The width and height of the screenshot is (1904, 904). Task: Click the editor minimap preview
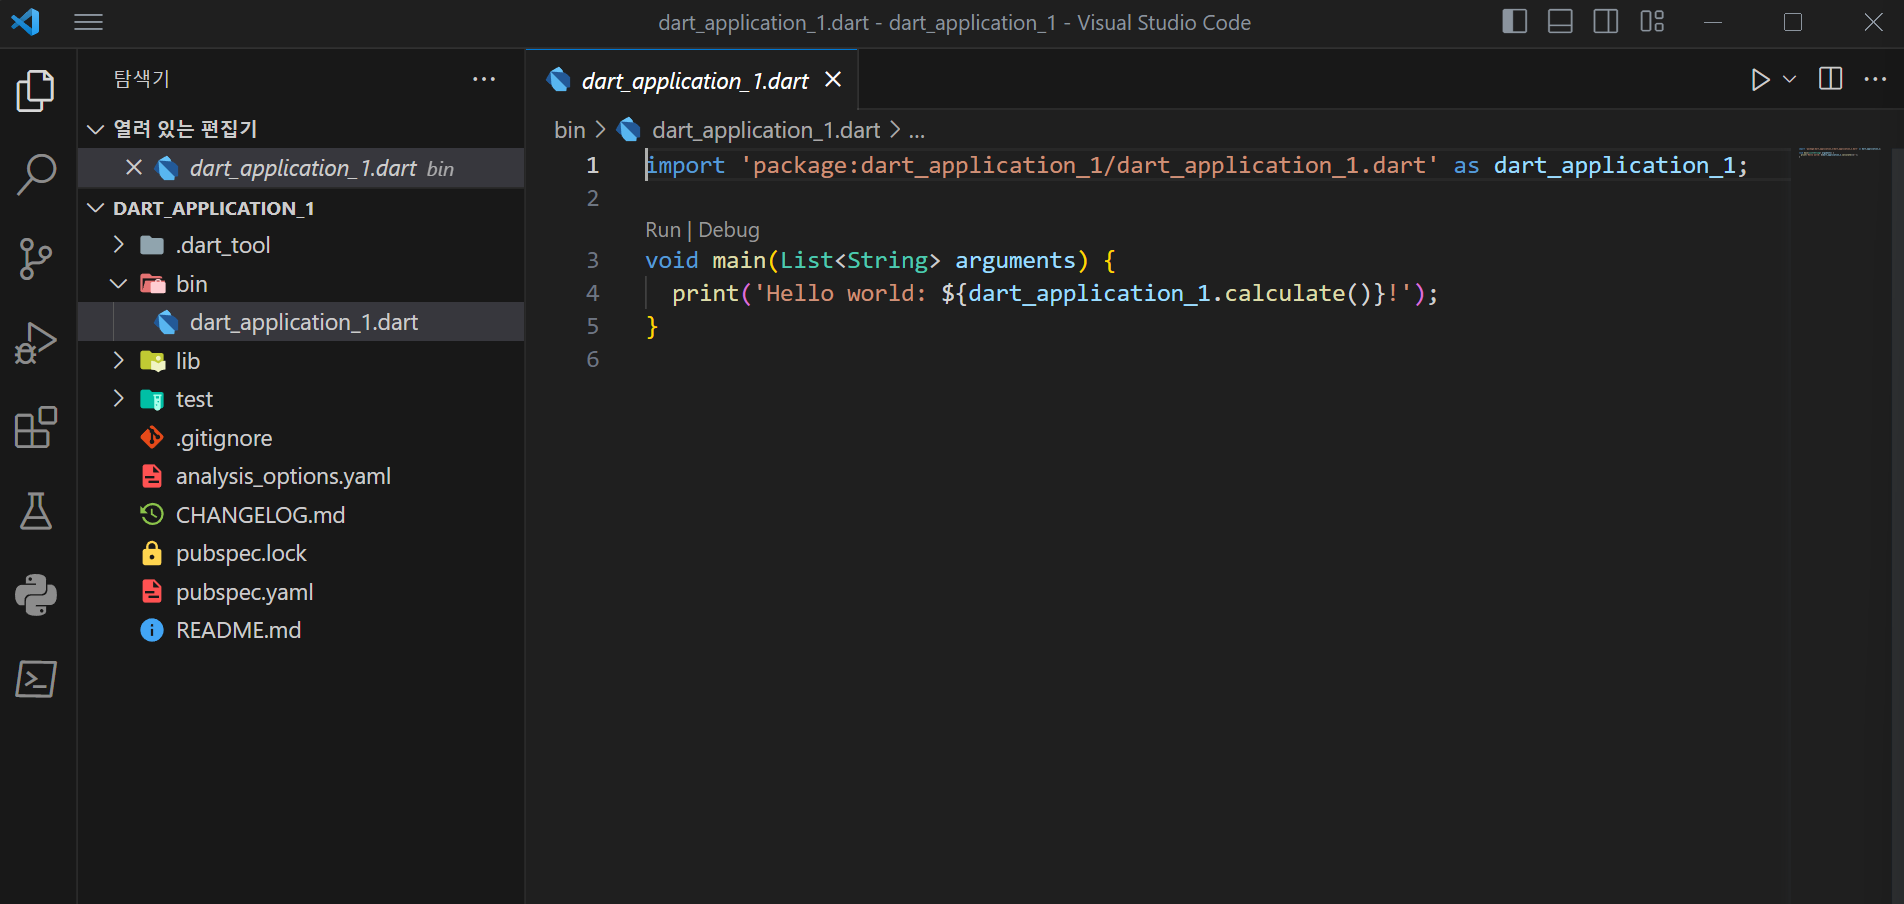(x=1840, y=152)
